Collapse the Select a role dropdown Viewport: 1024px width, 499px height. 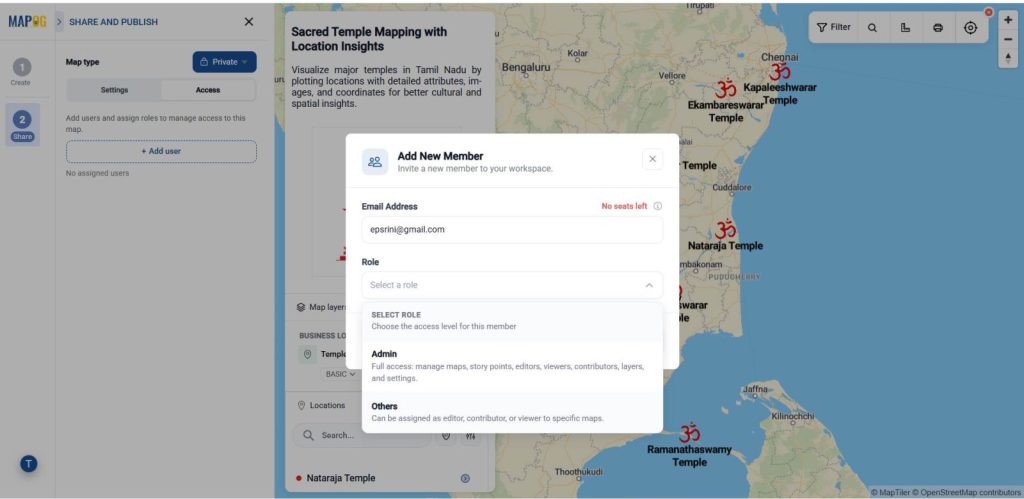pos(648,285)
